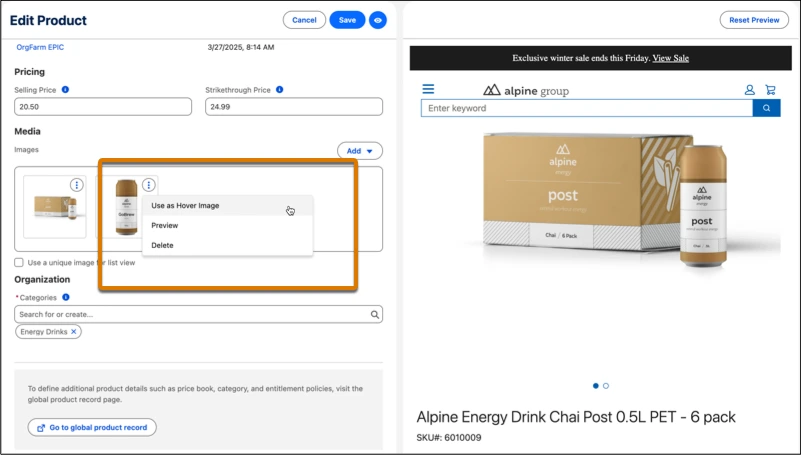Select the box pack image thumbnail
Screen dimensions: 801x455
pyautogui.click(x=55, y=207)
